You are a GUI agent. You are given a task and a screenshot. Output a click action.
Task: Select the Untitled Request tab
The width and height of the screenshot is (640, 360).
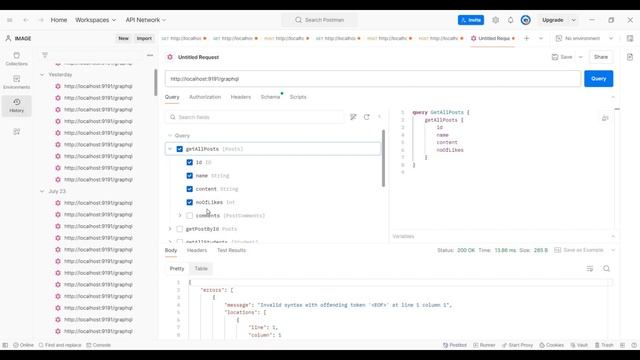click(x=493, y=38)
